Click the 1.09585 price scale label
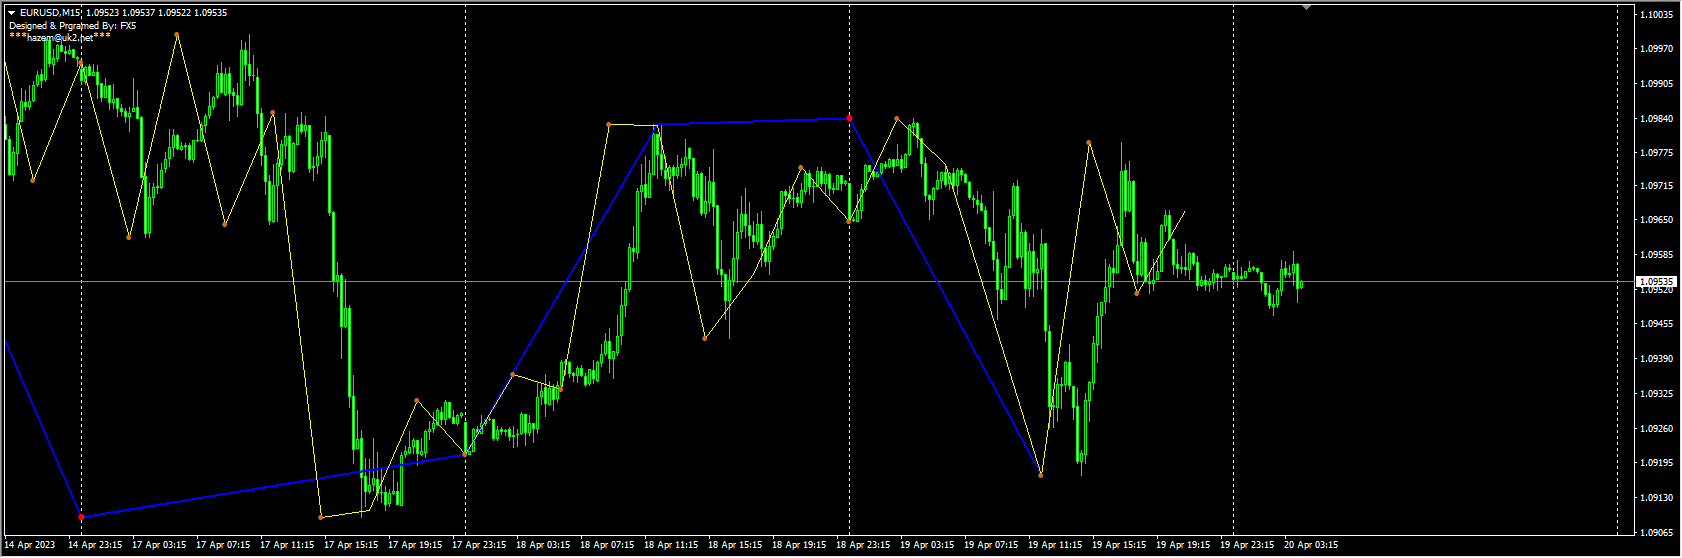This screenshot has height=558, width=1682. click(1657, 255)
